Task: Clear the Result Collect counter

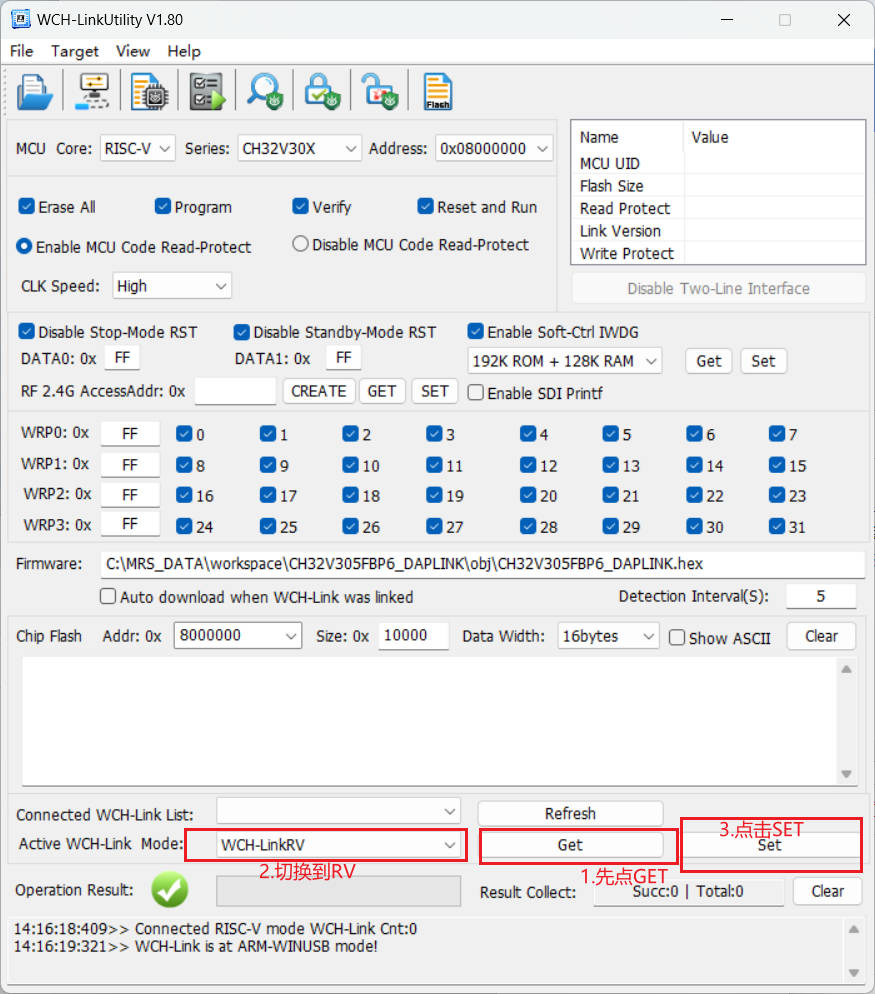Action: pos(827,891)
